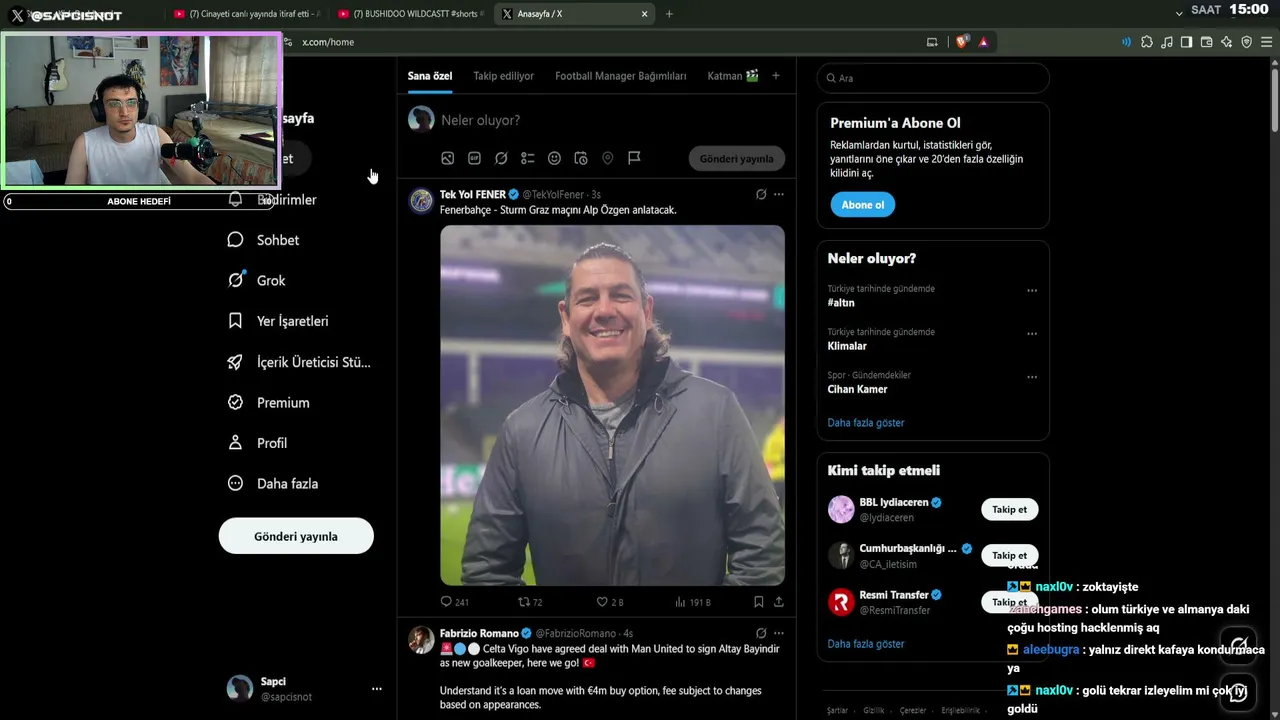This screenshot has height=720, width=1280.
Task: Open a new browser tab
Action: pos(669,14)
